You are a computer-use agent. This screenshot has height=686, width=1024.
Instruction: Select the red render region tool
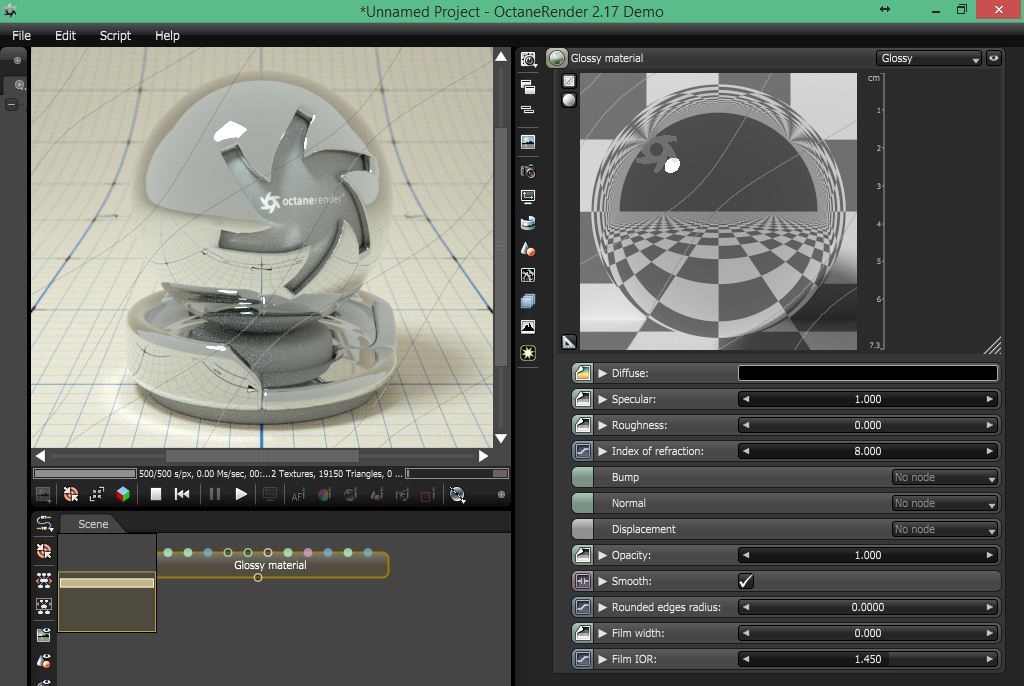(428, 495)
